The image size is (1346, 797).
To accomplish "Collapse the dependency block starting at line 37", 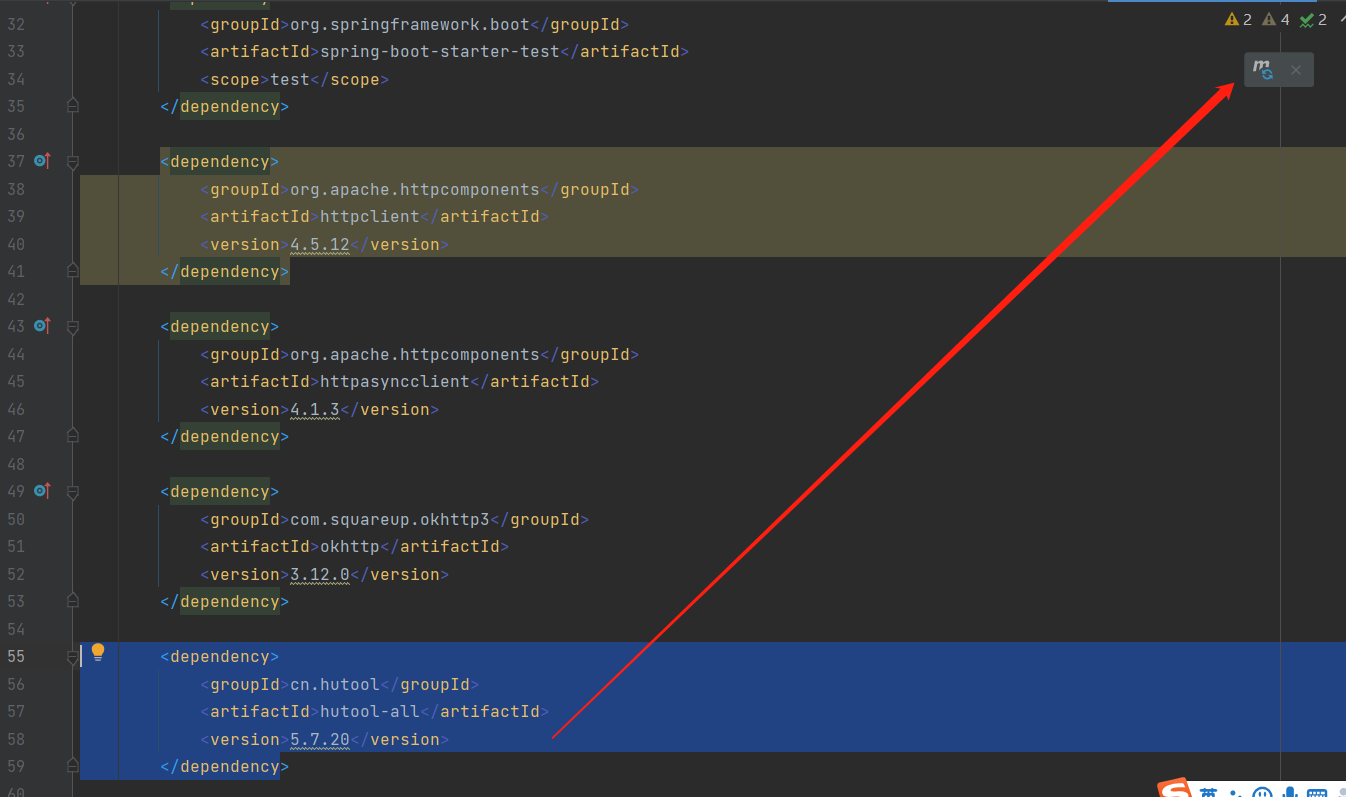I will pyautogui.click(x=72, y=162).
